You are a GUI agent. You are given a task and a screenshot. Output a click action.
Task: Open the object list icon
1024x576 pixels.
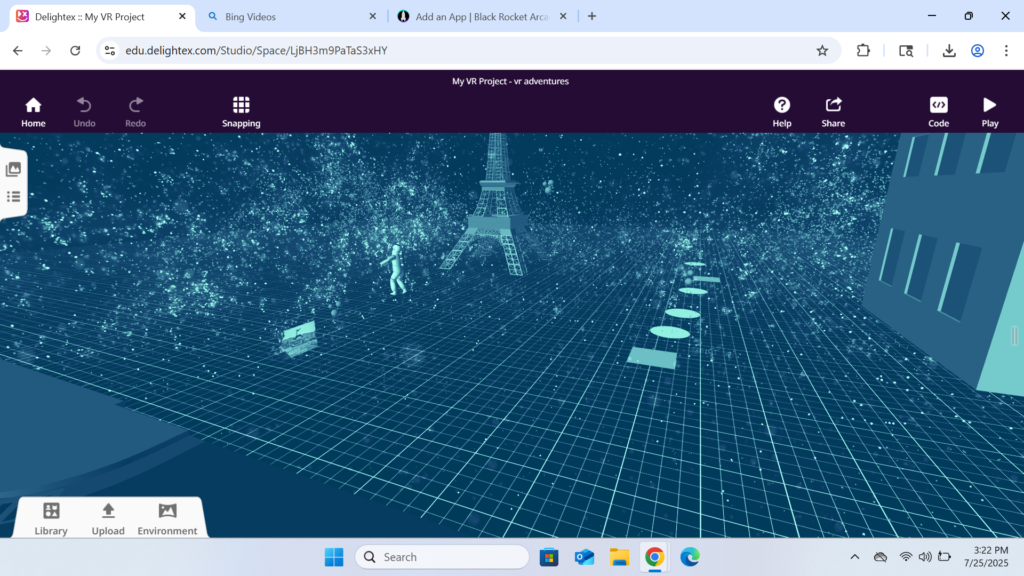point(13,197)
